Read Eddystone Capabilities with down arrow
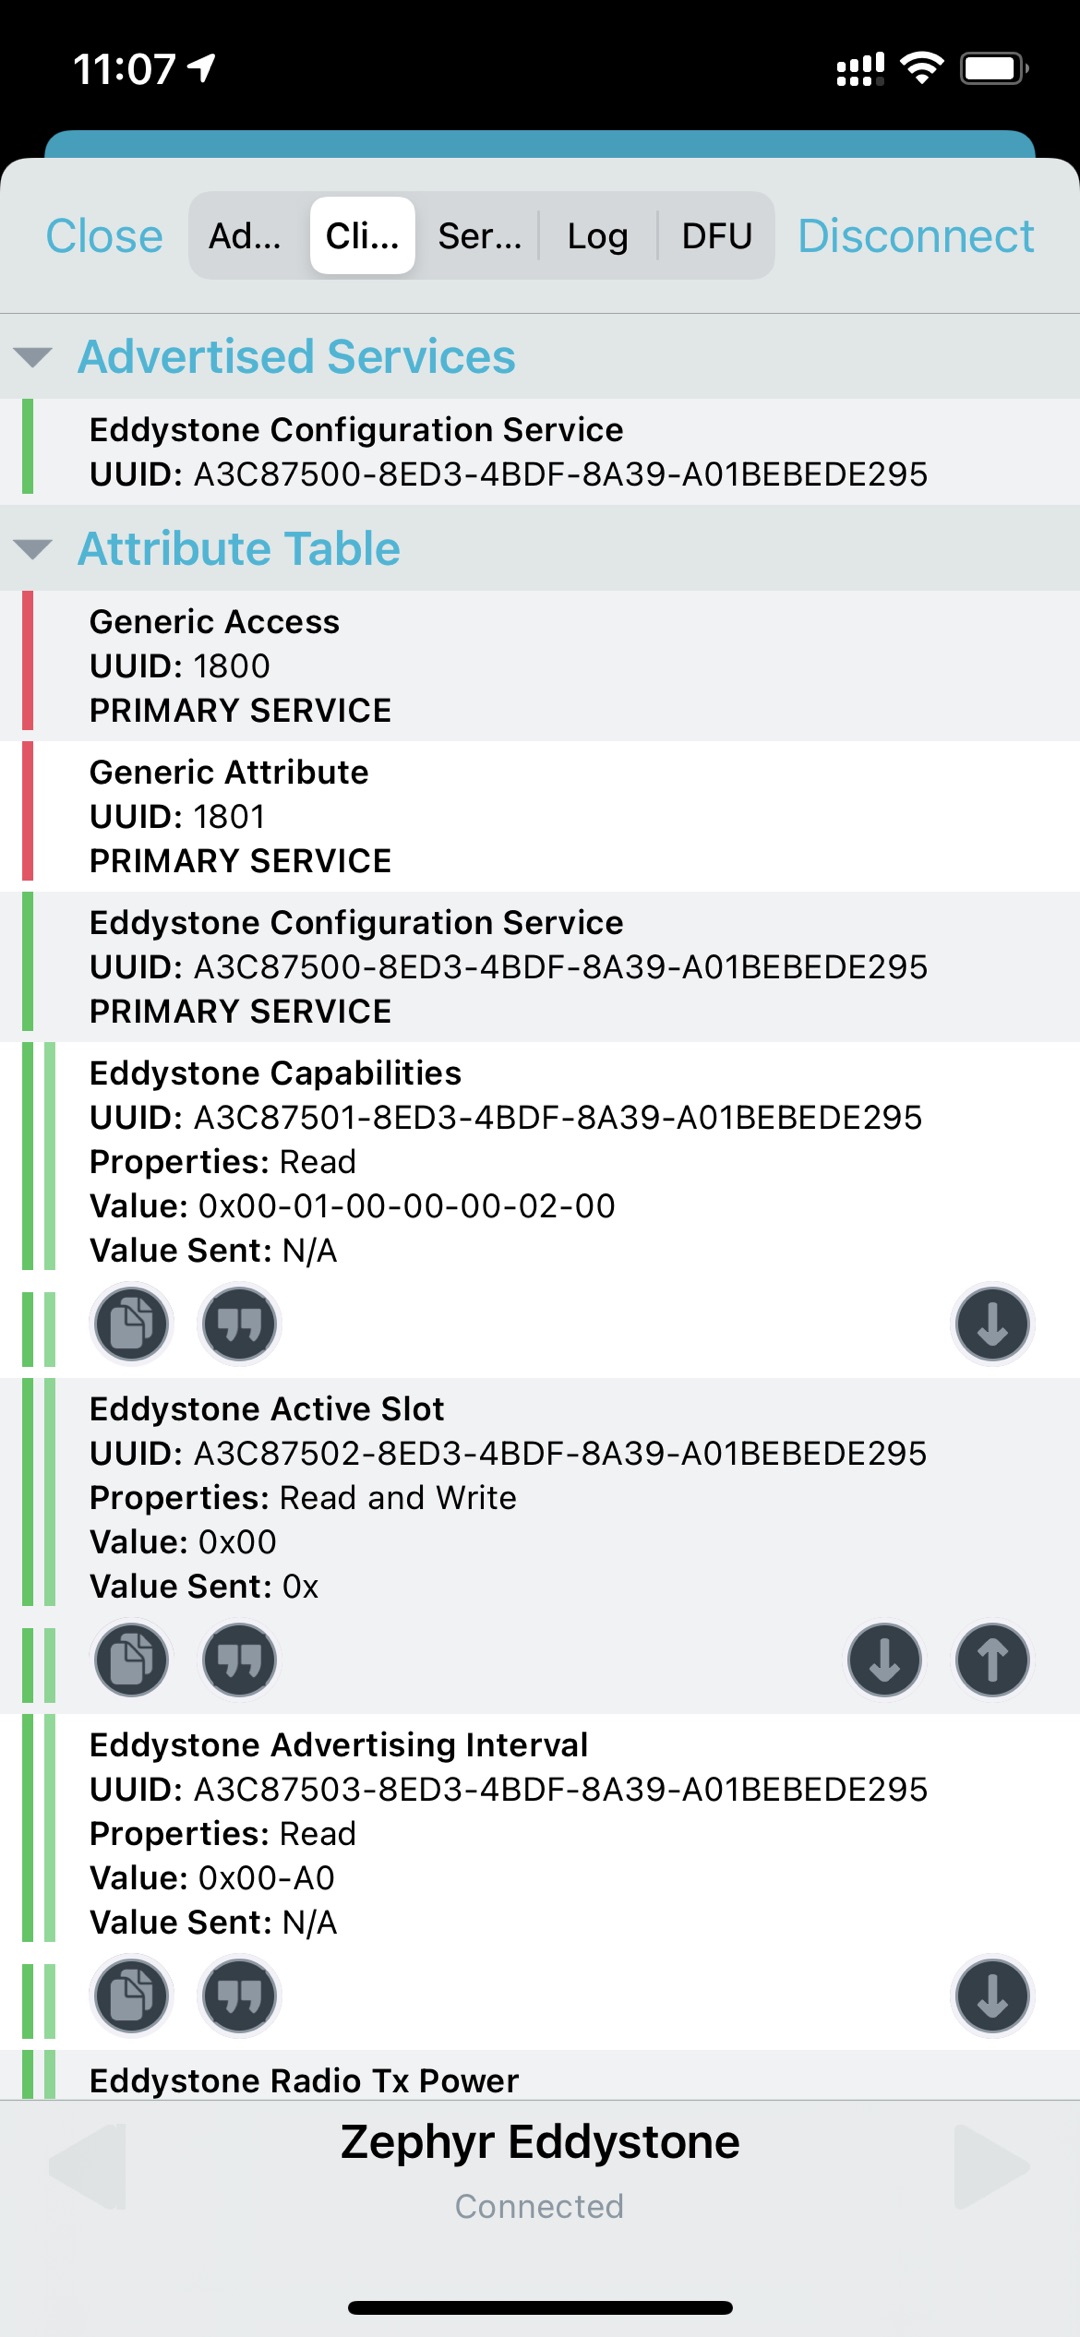 992,1324
